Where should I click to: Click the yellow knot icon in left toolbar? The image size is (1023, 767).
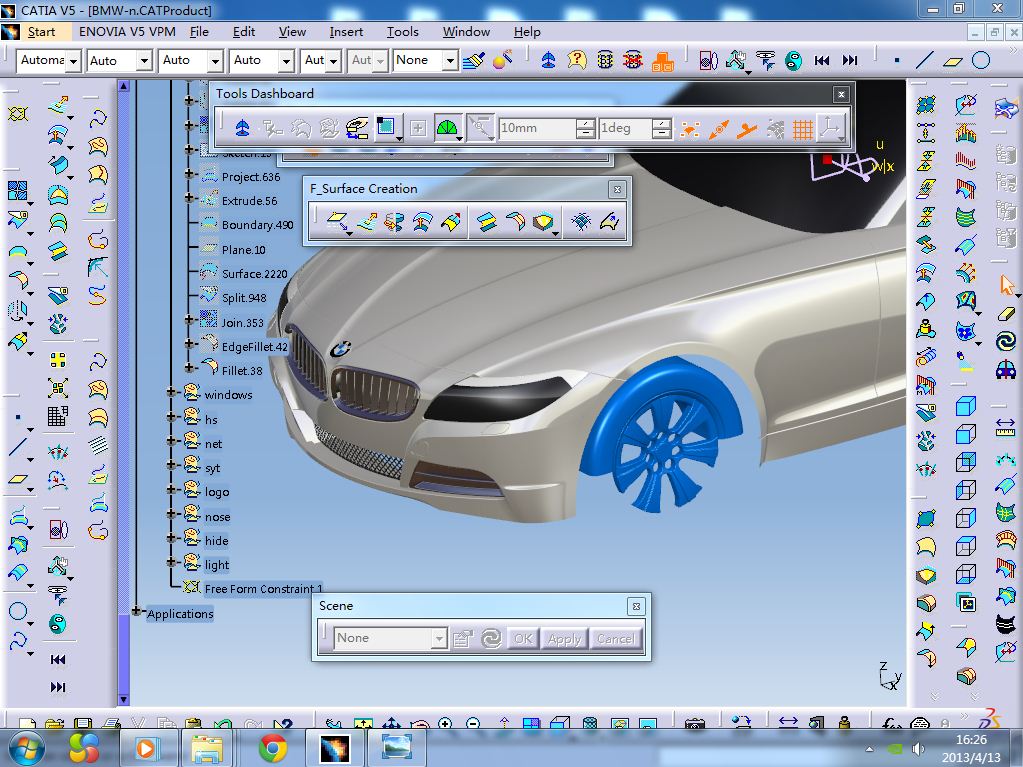pos(18,113)
